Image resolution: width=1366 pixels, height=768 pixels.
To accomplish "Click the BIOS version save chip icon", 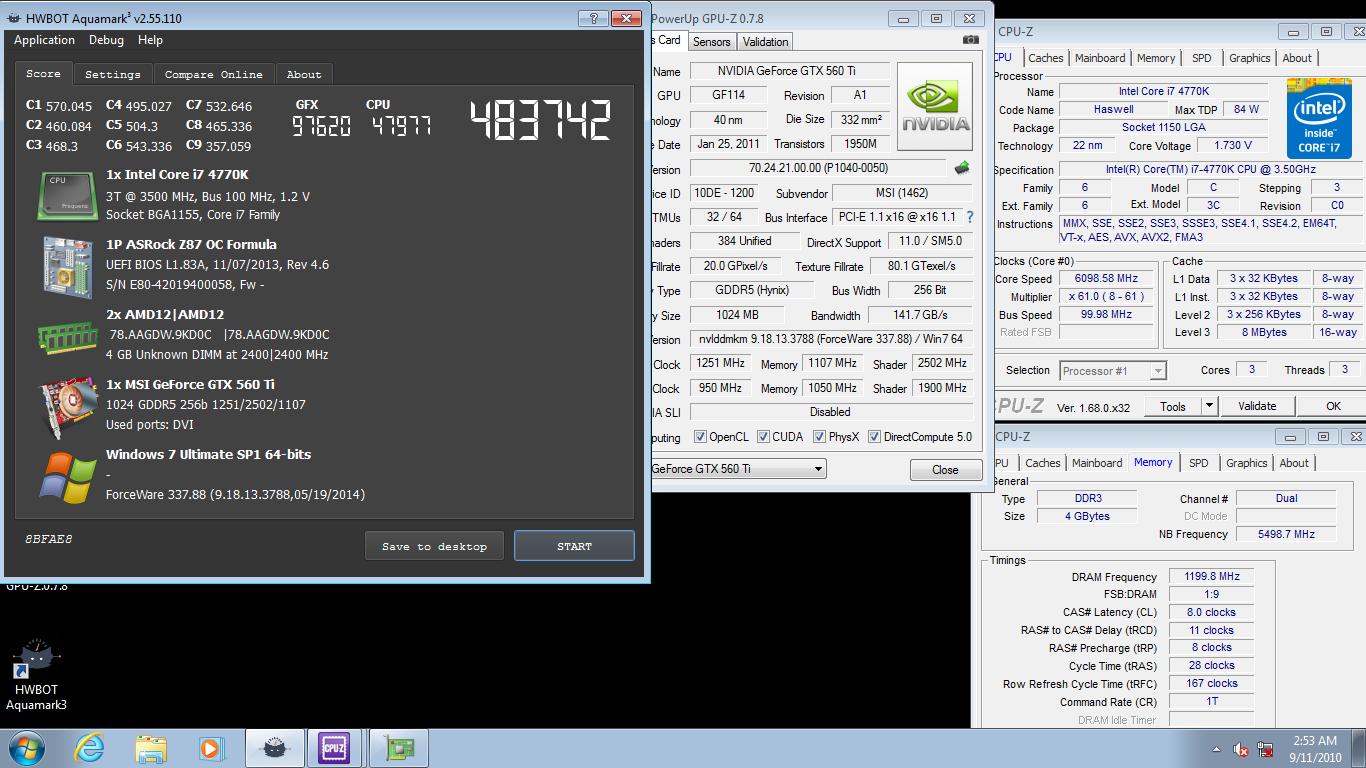I will (962, 168).
